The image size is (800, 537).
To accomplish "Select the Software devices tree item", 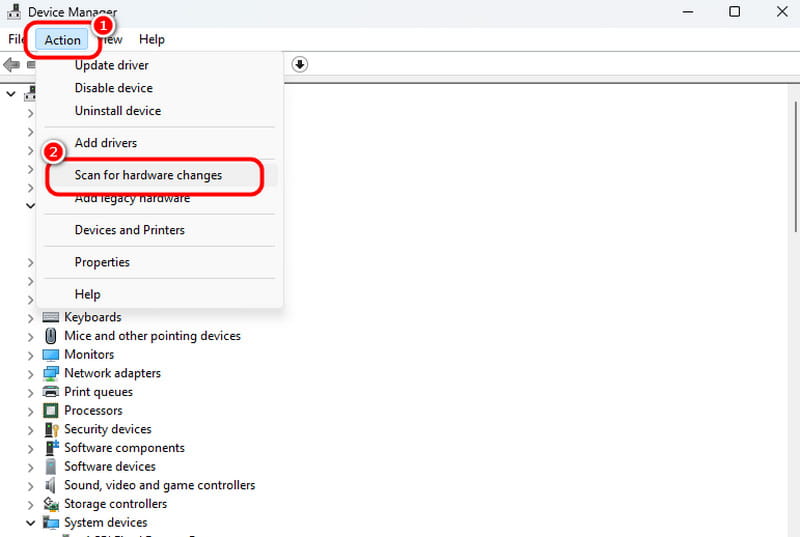I will pos(110,466).
